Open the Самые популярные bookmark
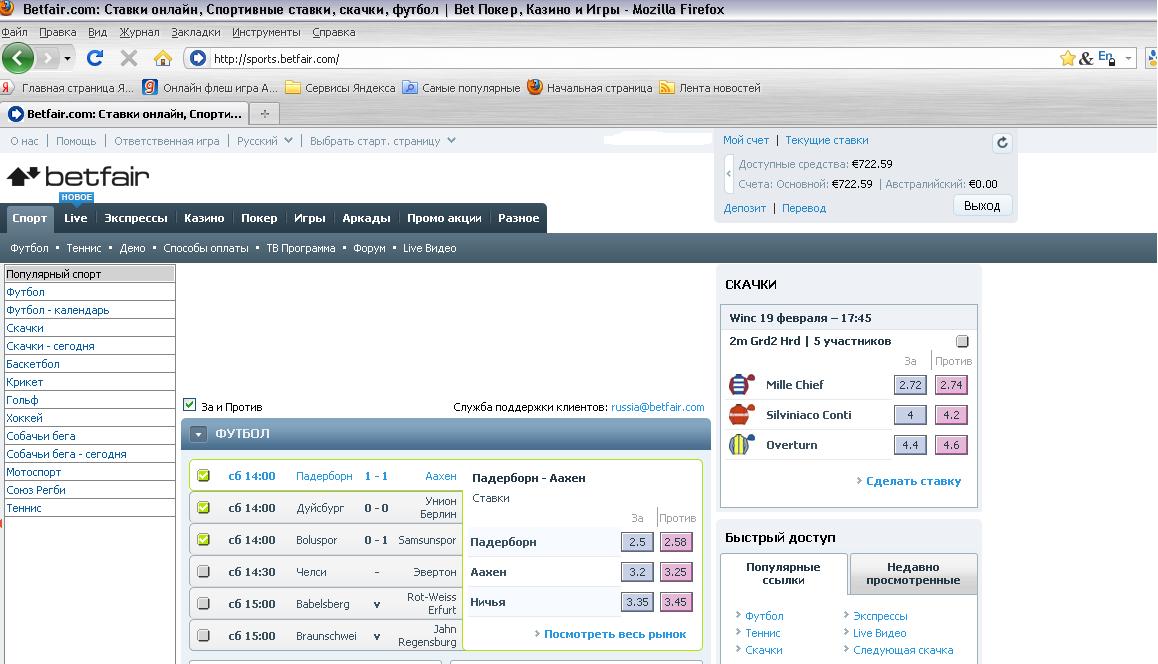 (462, 88)
